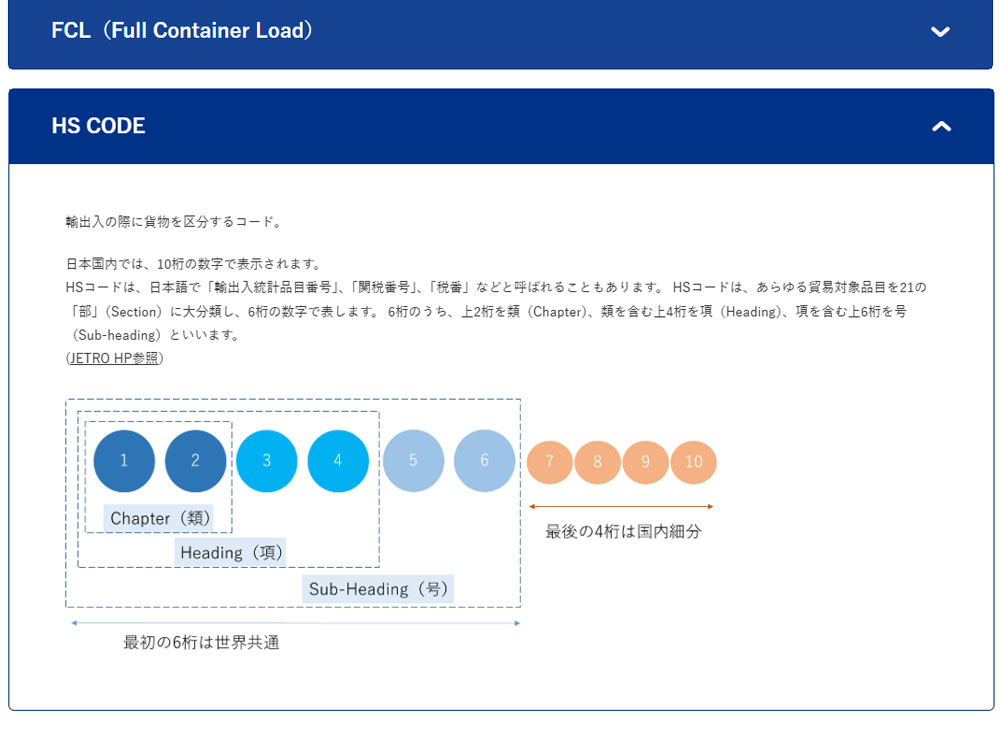Click the dark blue circle numbered 1
Screen dimensions: 1000x750
pyautogui.click(x=124, y=460)
